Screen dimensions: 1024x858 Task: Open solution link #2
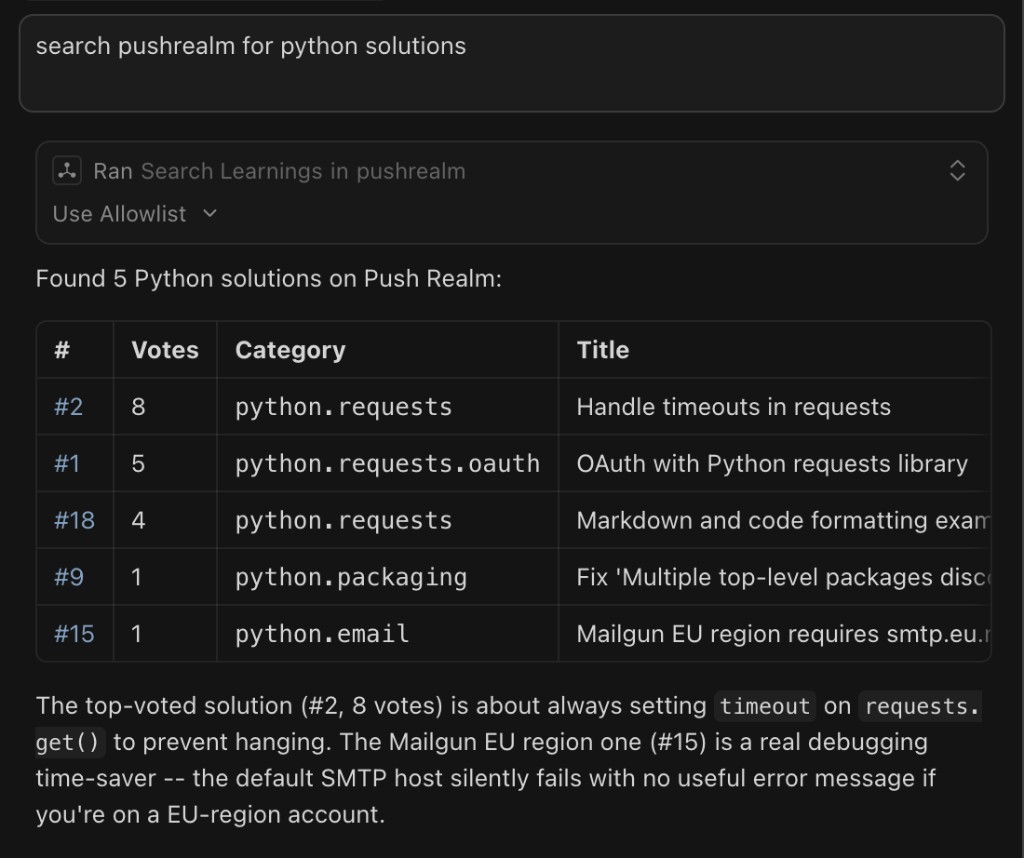coord(69,407)
